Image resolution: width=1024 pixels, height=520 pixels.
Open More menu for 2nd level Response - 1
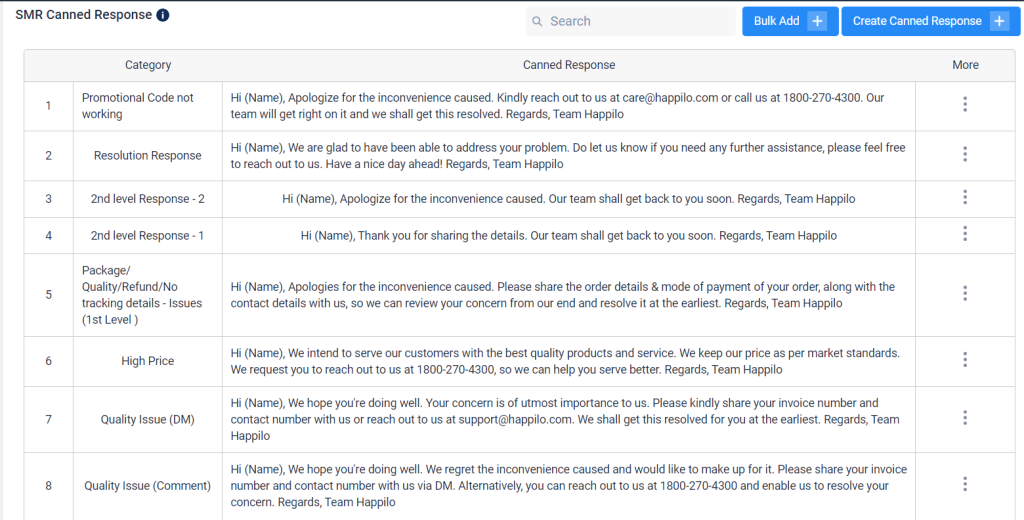(x=965, y=234)
